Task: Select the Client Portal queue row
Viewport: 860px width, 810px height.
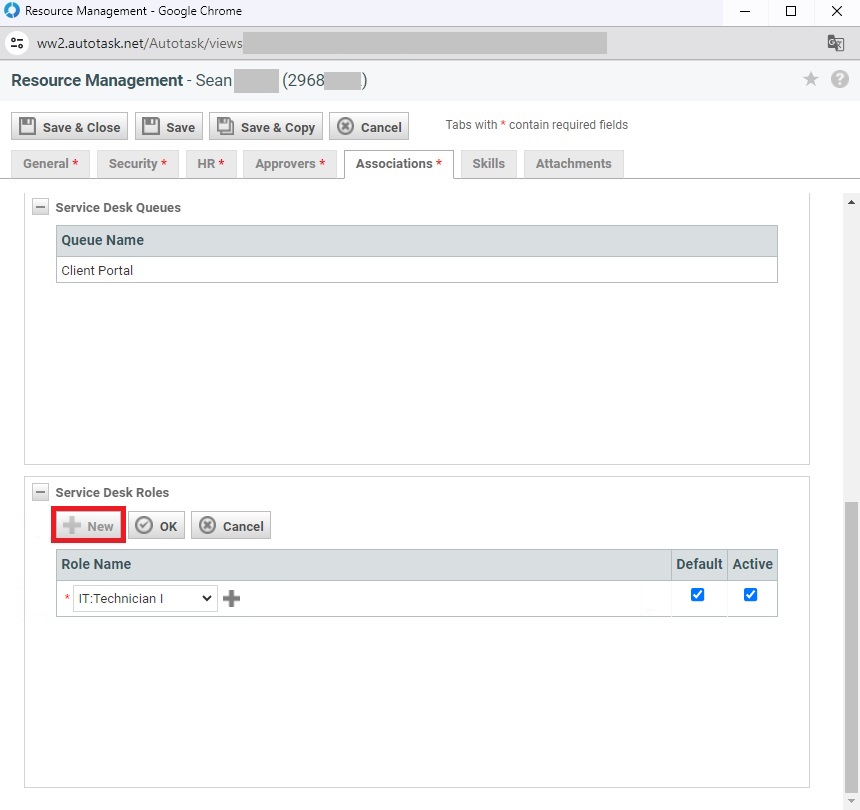Action: tap(416, 271)
